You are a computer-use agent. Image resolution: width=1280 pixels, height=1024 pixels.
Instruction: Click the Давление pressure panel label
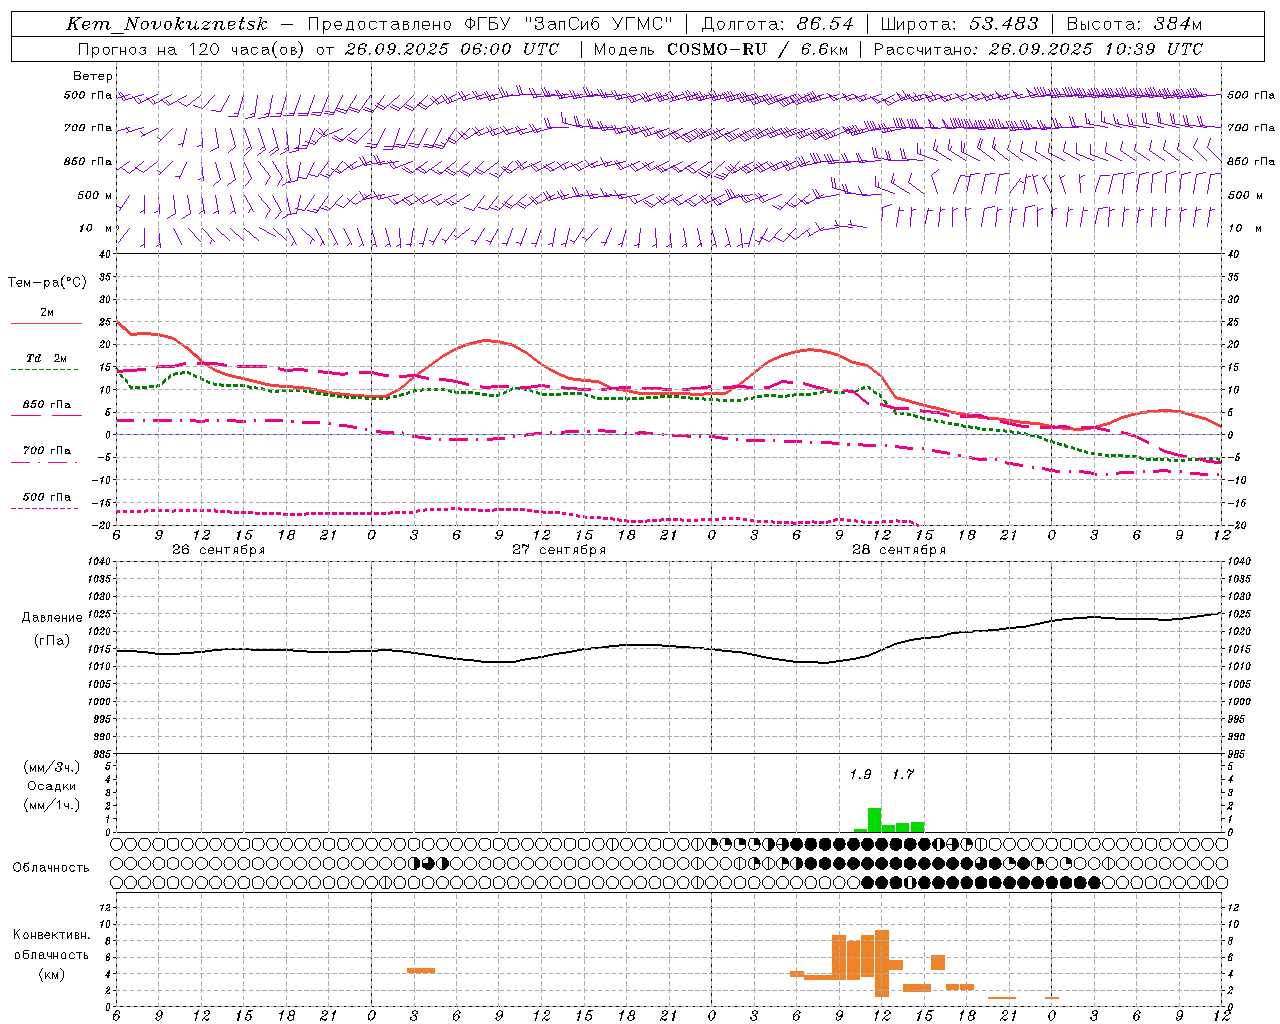(x=52, y=618)
